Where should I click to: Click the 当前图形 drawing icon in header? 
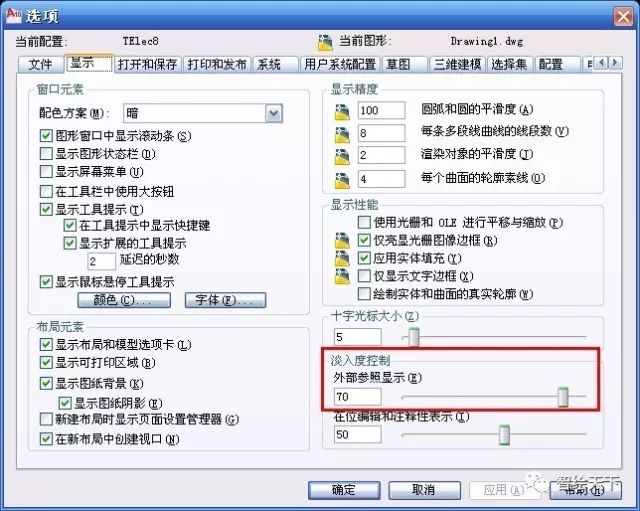pyautogui.click(x=325, y=42)
